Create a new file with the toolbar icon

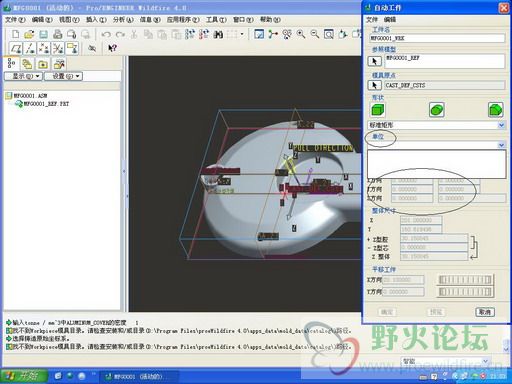pos(15,34)
